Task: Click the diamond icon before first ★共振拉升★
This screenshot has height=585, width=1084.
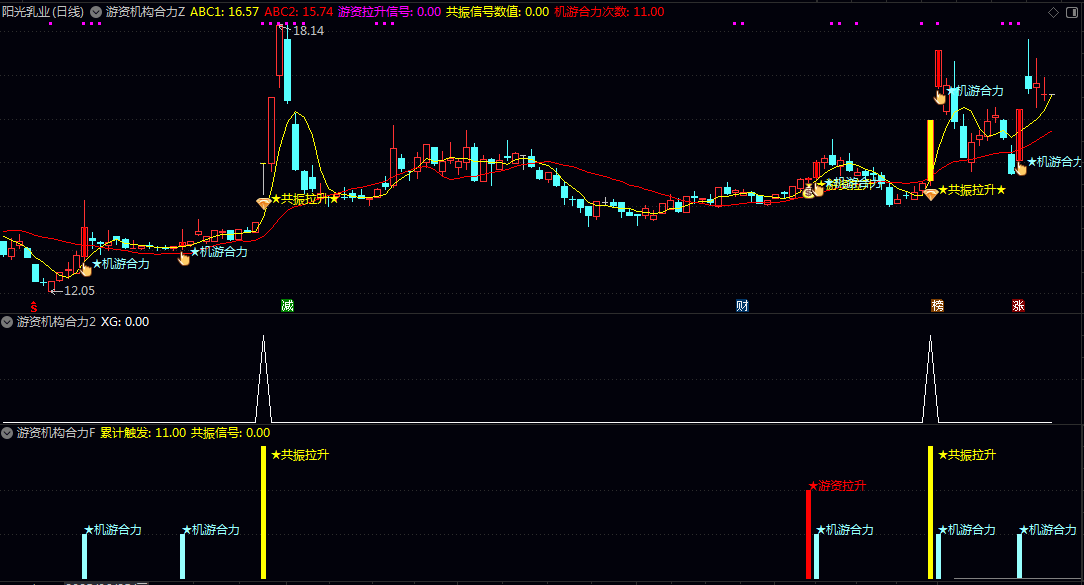Action: (x=263, y=203)
